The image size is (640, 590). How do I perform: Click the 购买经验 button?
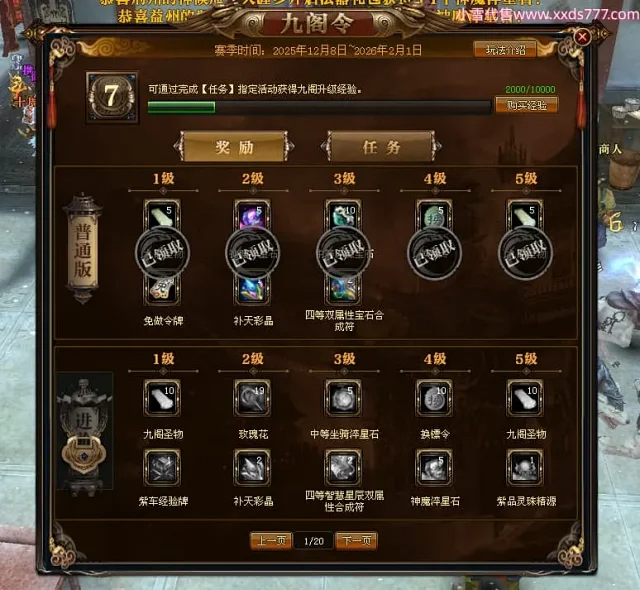point(527,105)
